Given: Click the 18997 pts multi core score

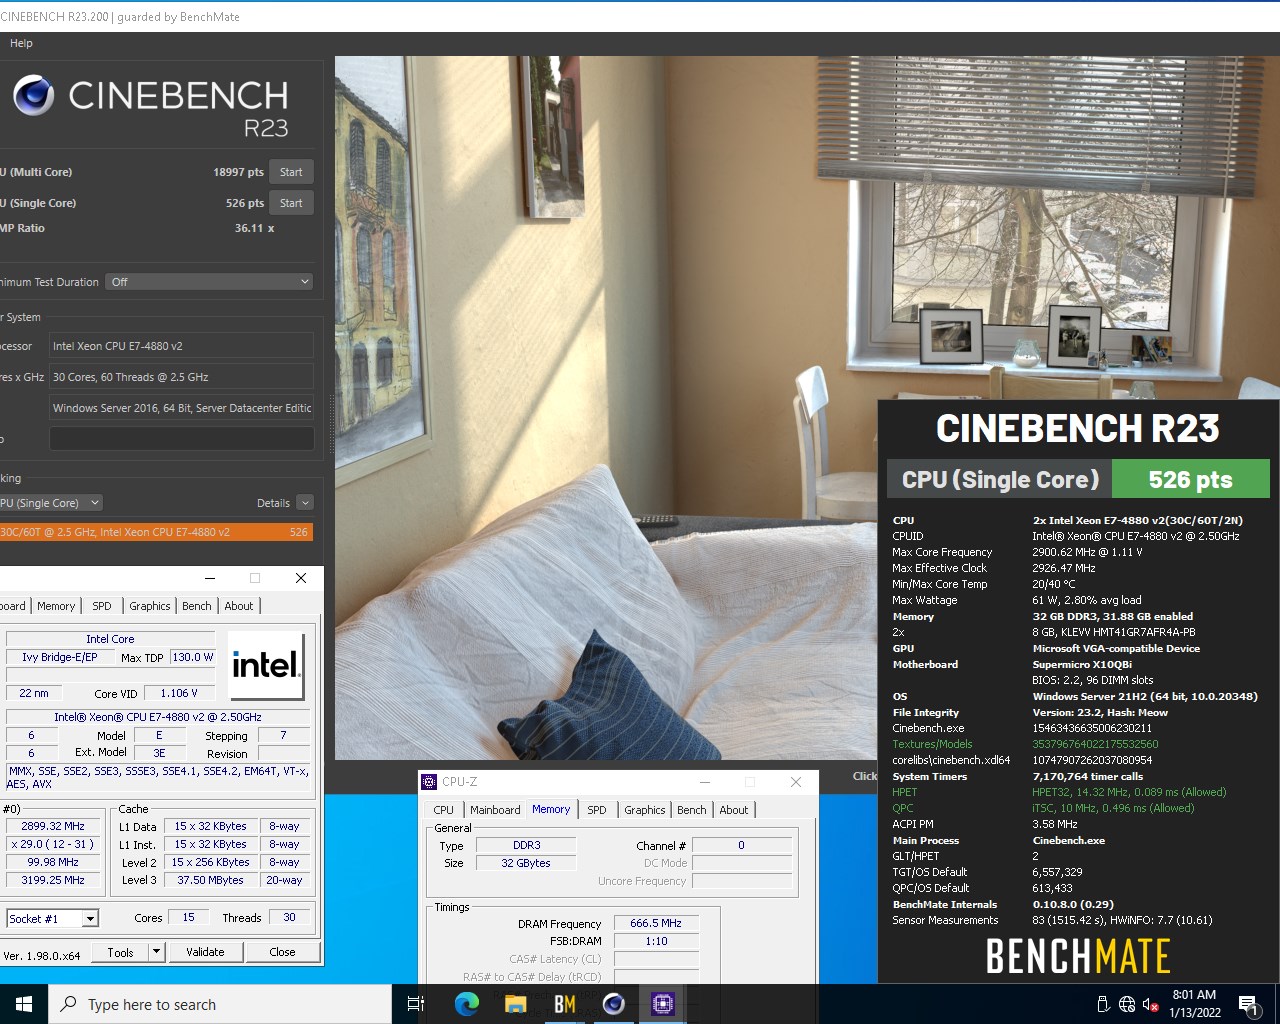Looking at the screenshot, I should (238, 172).
